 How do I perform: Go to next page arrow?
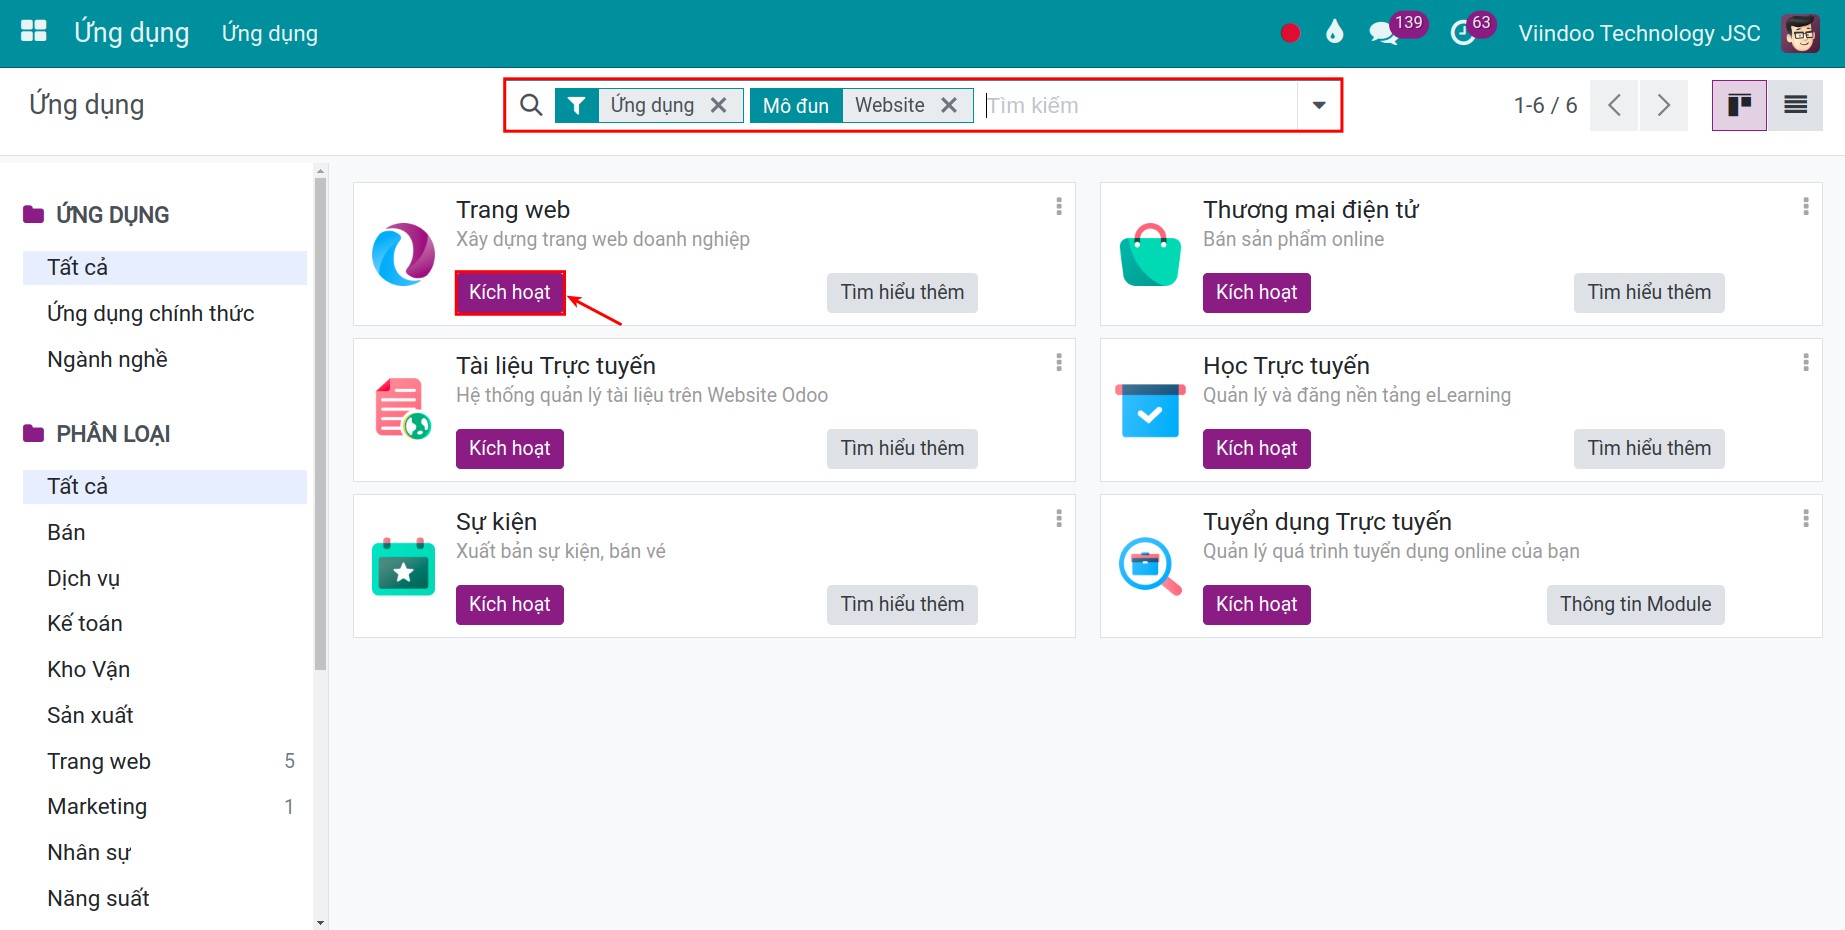pyautogui.click(x=1663, y=105)
